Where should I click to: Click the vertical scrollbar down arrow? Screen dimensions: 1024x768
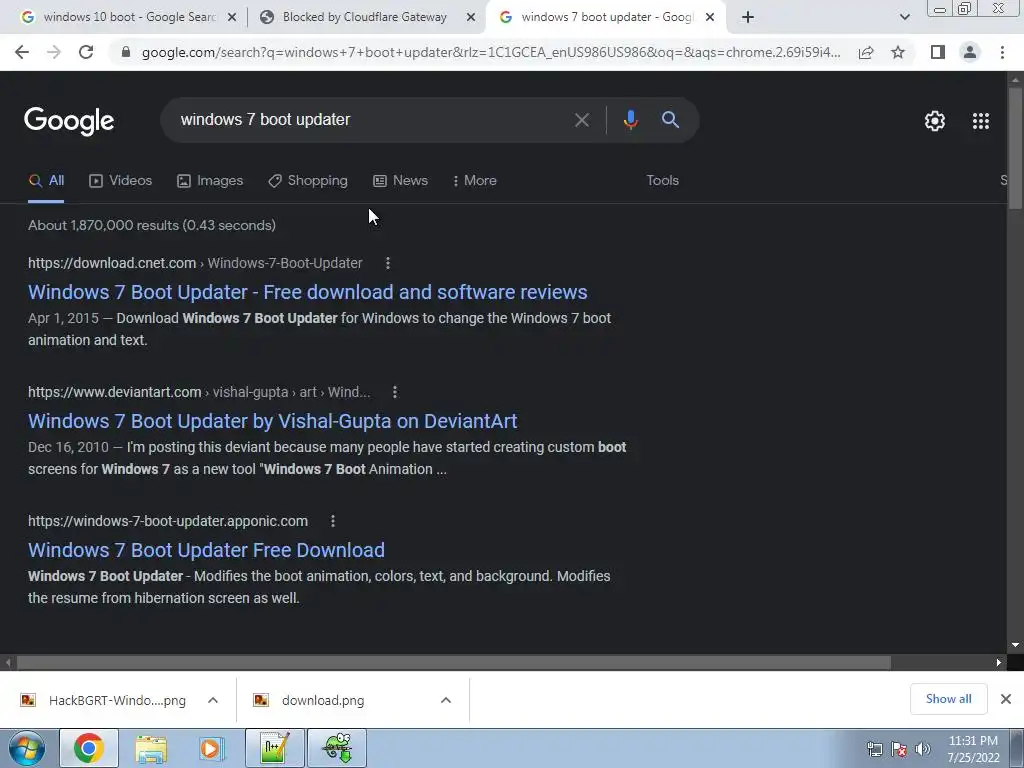pos(1015,645)
